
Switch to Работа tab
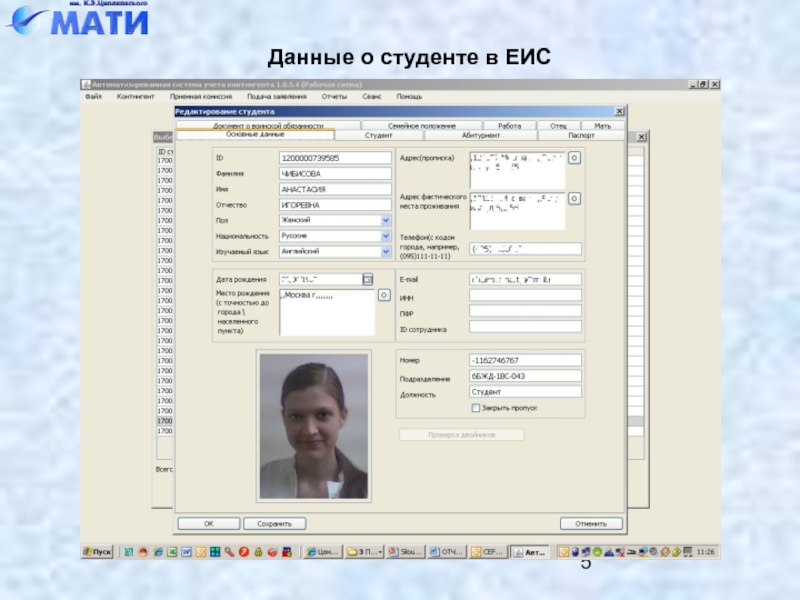click(x=509, y=126)
